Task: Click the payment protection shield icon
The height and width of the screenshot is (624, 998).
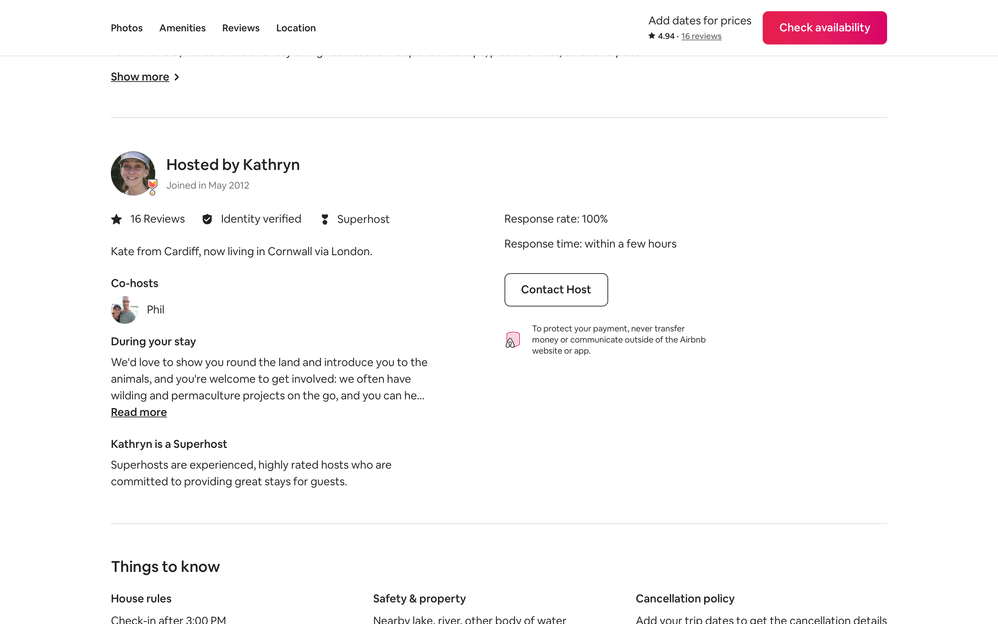Action: pyautogui.click(x=513, y=340)
